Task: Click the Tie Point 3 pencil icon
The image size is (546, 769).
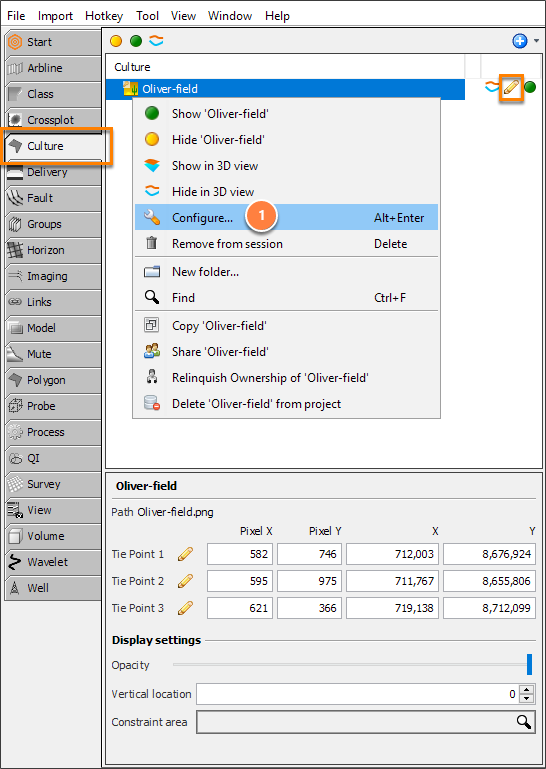Action: tap(185, 608)
